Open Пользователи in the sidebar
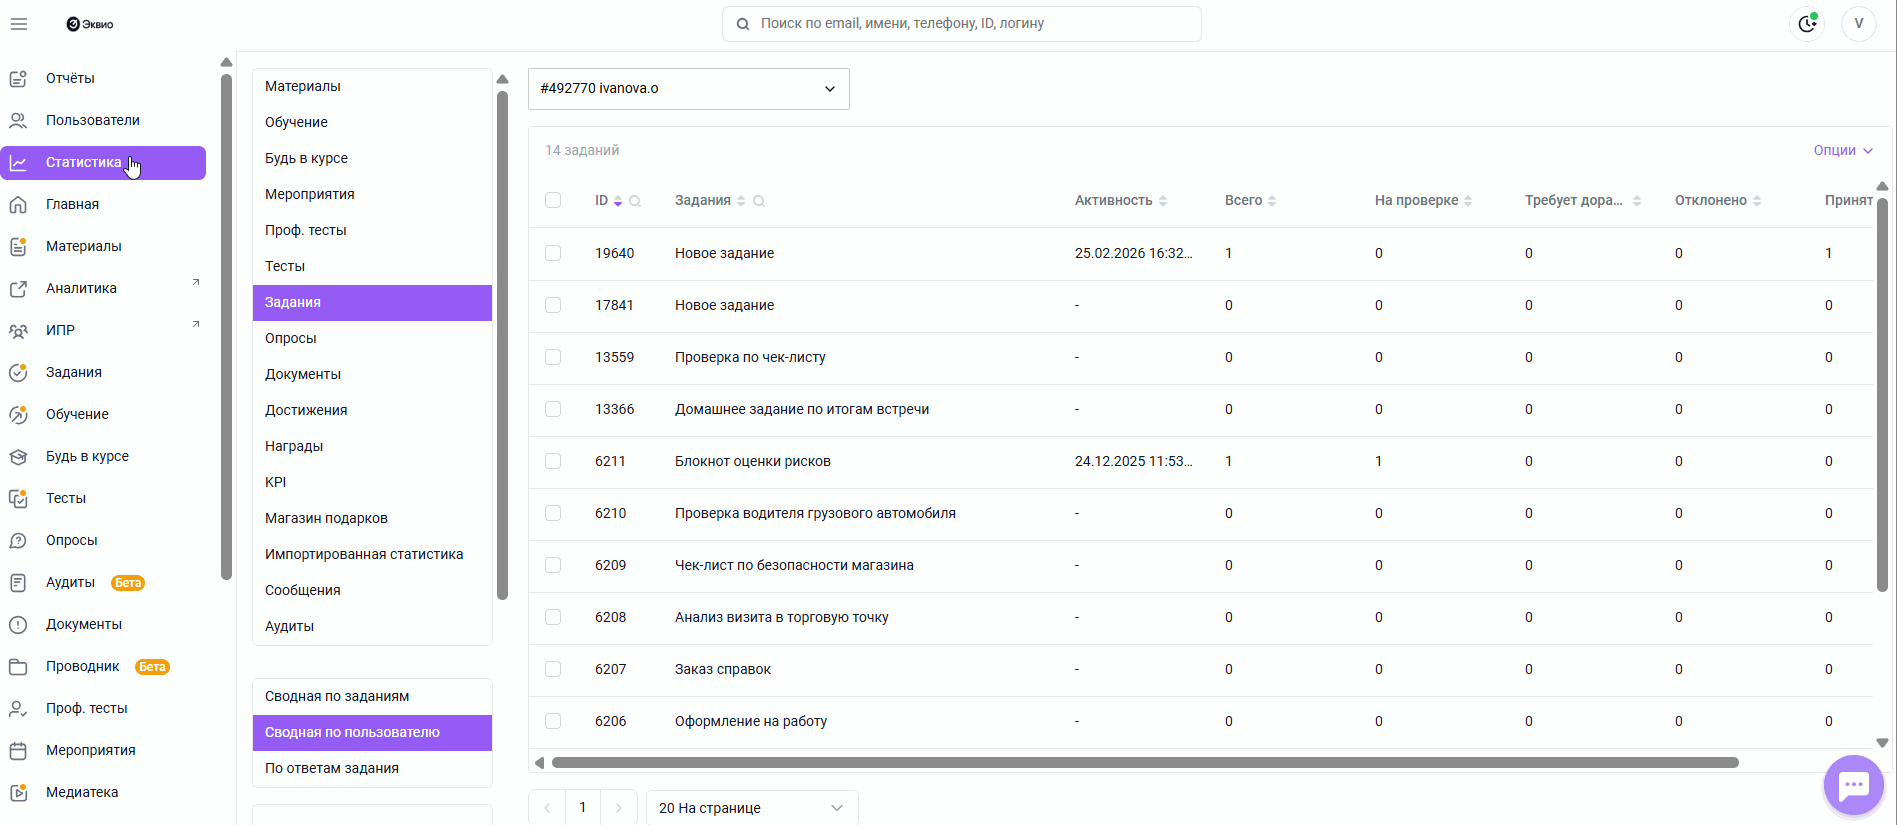 92,120
